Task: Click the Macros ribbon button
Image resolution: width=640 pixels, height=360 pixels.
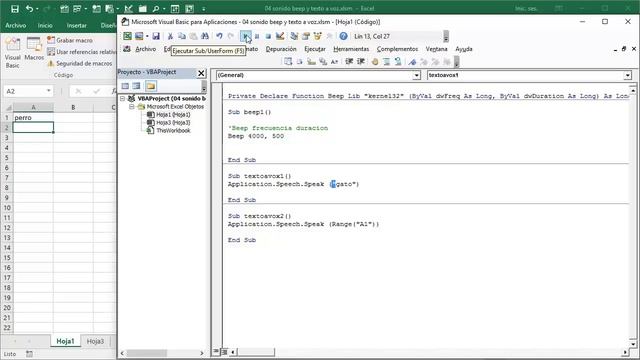Action: [x=34, y=49]
